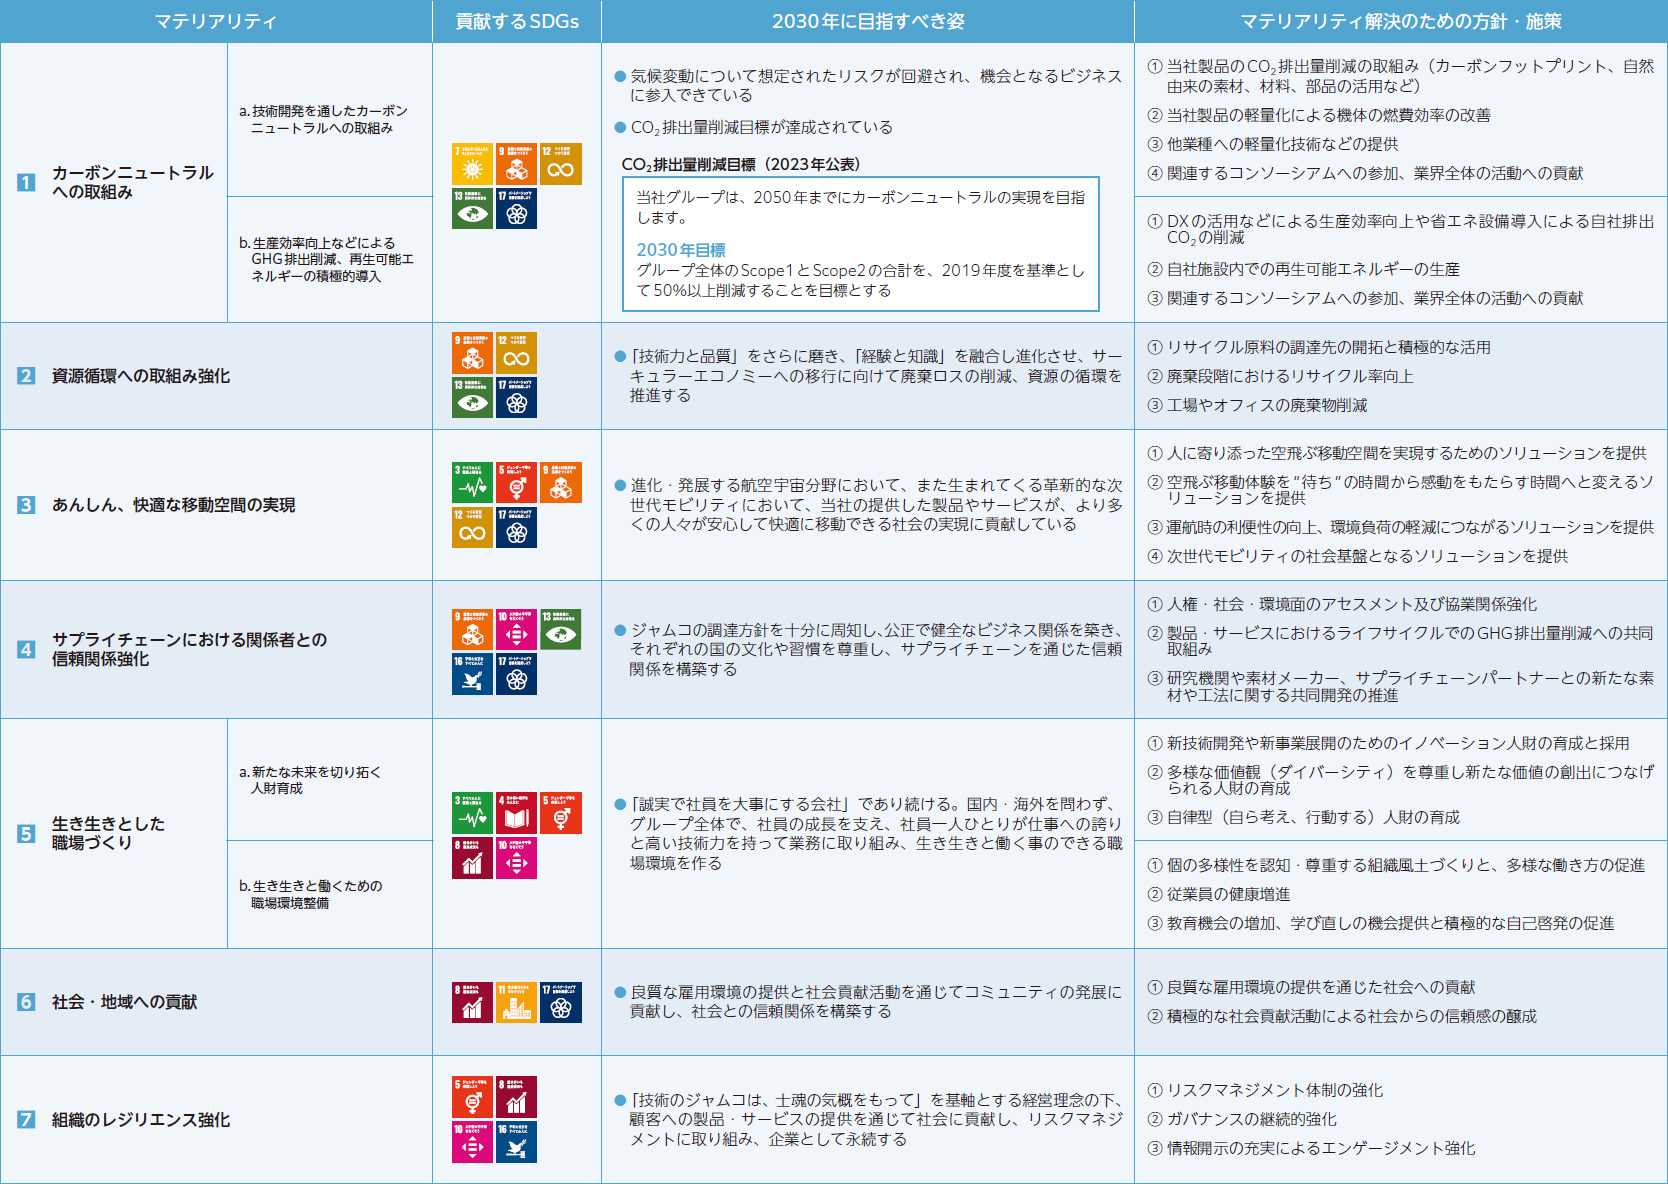Click number 6 badge beside 社会・地域への貢献
The height and width of the screenshot is (1184, 1668).
click(26, 1002)
